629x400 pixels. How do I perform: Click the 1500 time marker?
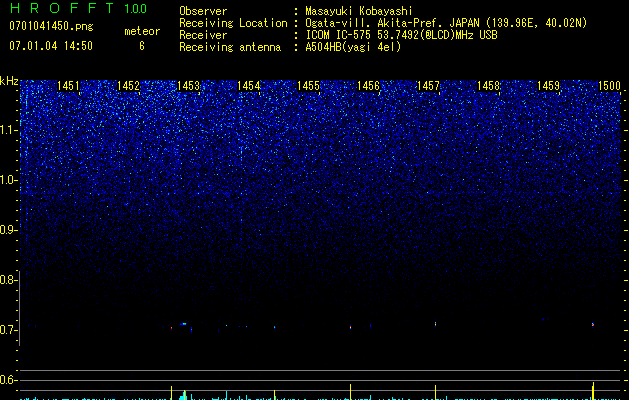609,86
